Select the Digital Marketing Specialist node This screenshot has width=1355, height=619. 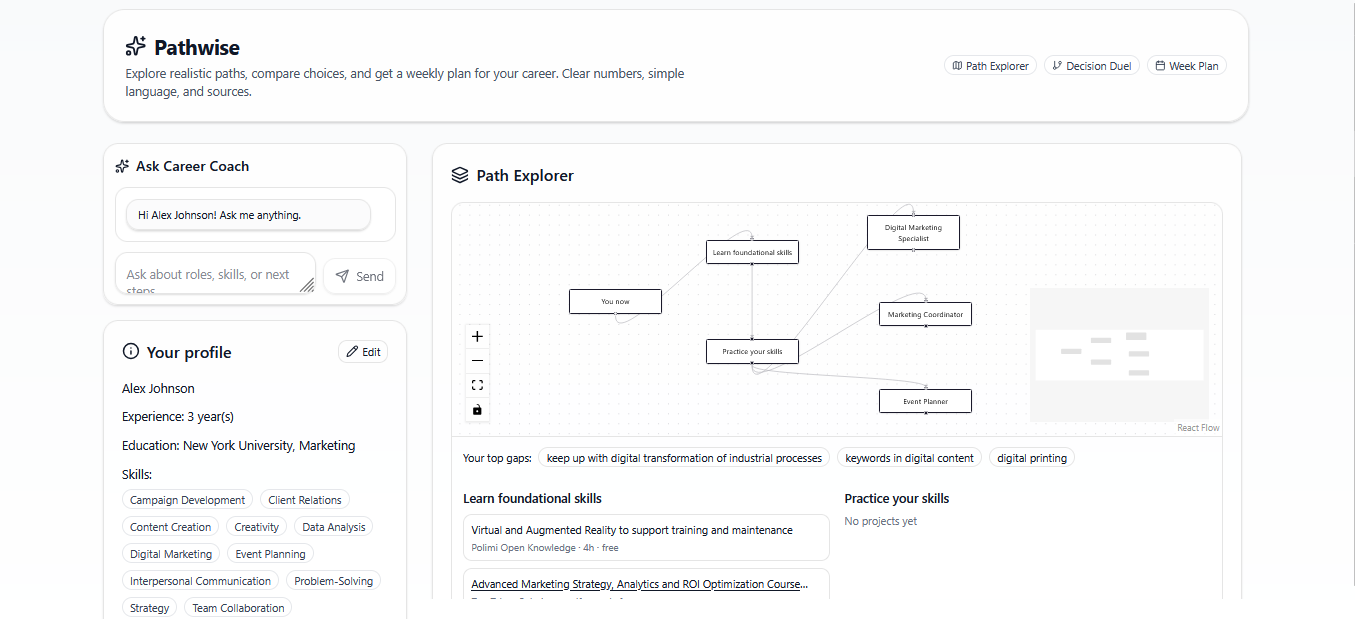click(x=912, y=233)
